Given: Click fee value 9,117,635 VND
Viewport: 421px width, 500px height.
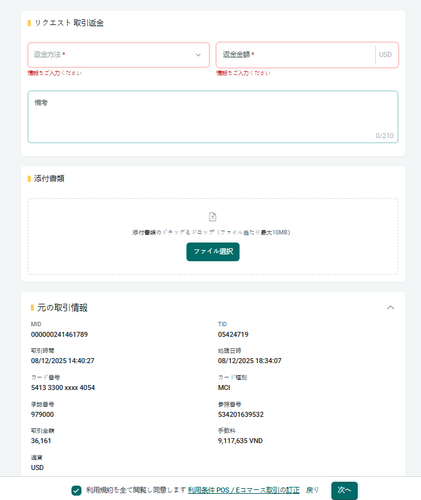Looking at the screenshot, I should coord(240,441).
